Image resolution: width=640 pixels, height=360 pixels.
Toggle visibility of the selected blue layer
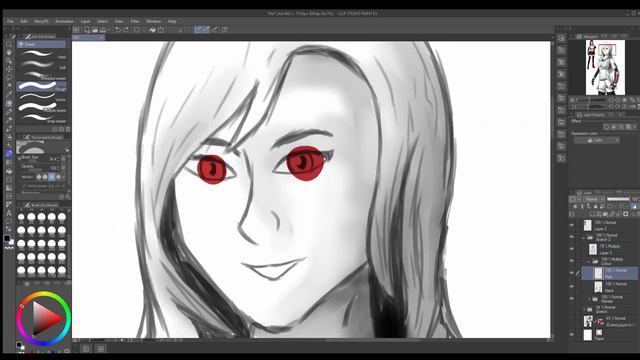click(x=572, y=273)
